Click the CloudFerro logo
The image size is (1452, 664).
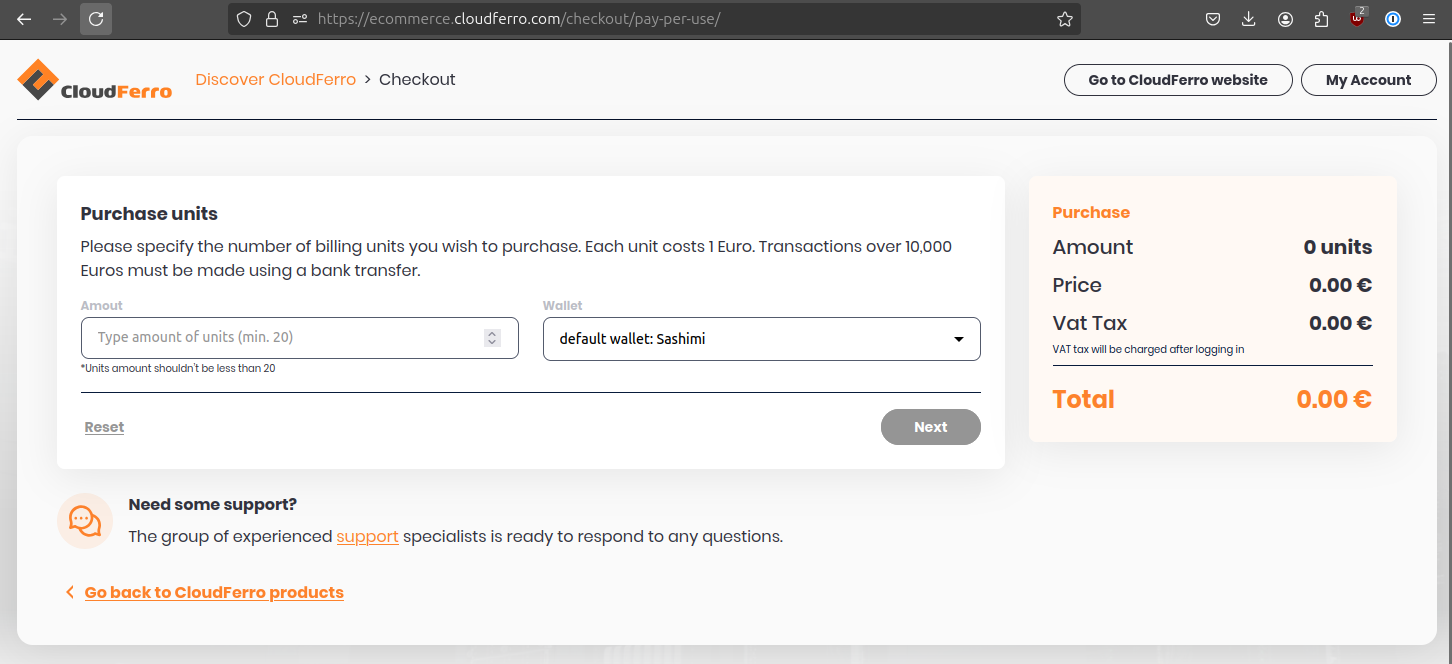coord(95,80)
